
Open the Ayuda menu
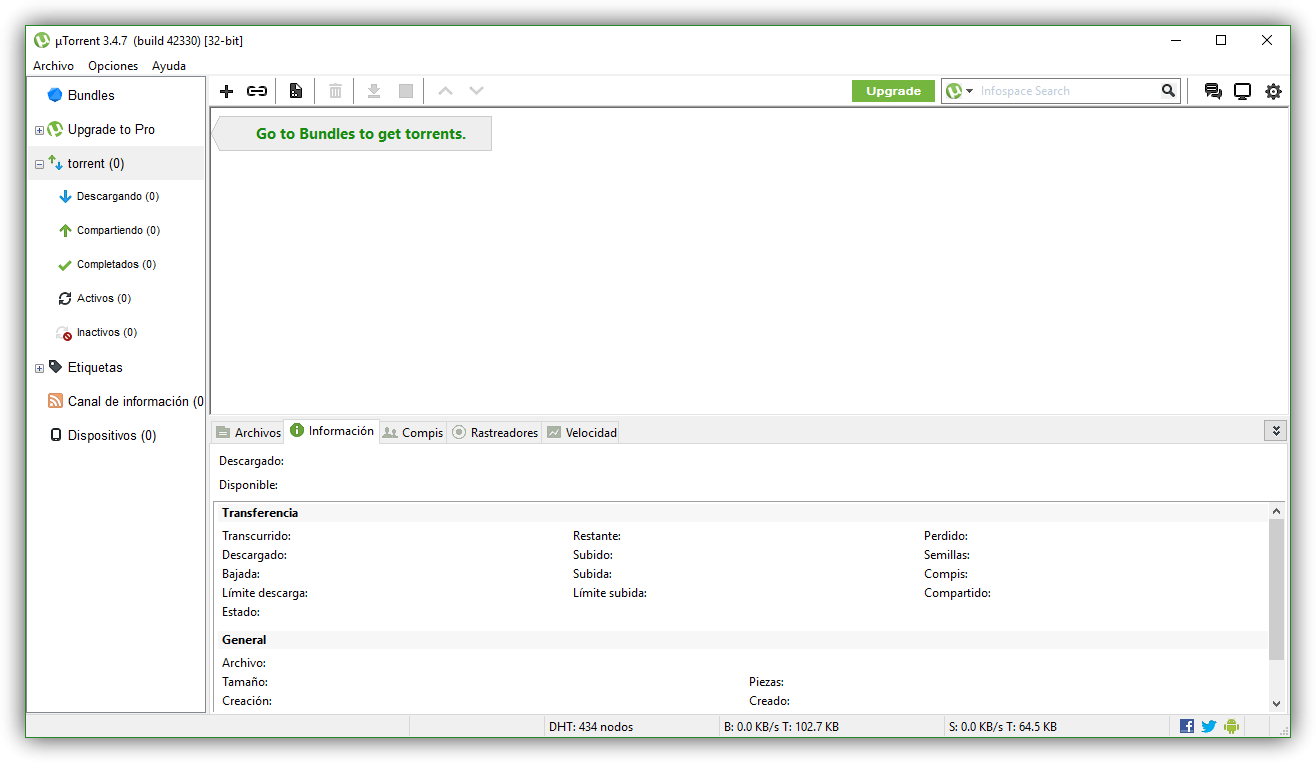[x=169, y=66]
